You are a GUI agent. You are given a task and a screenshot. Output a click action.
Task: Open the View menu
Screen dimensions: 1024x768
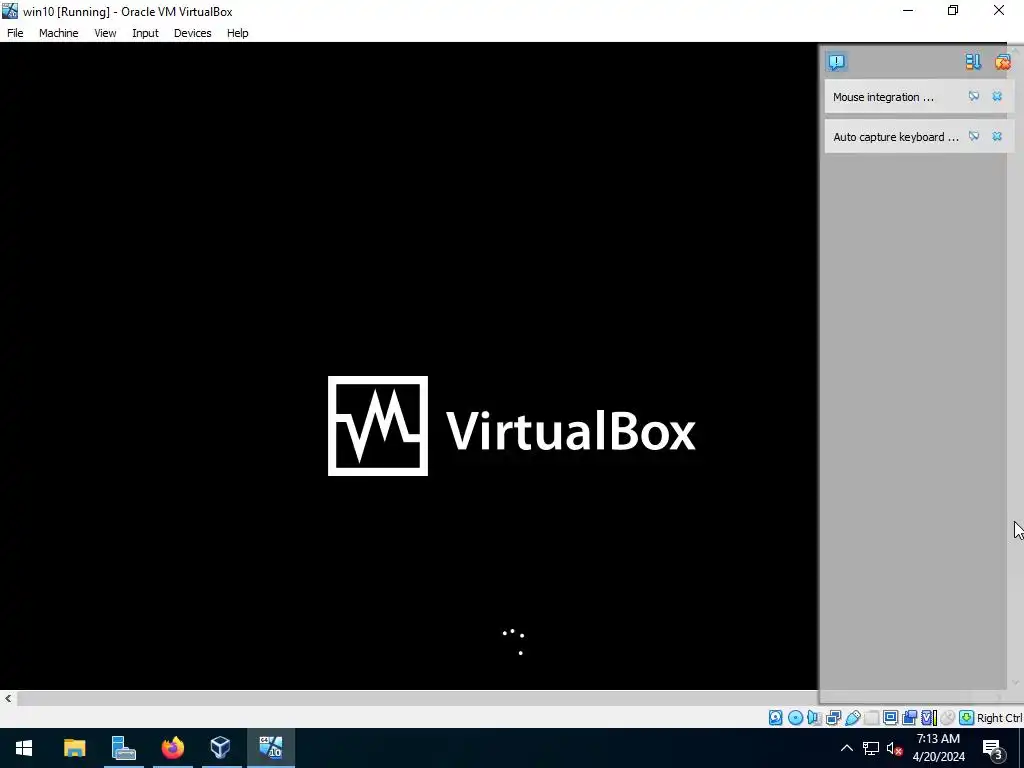pyautogui.click(x=105, y=33)
